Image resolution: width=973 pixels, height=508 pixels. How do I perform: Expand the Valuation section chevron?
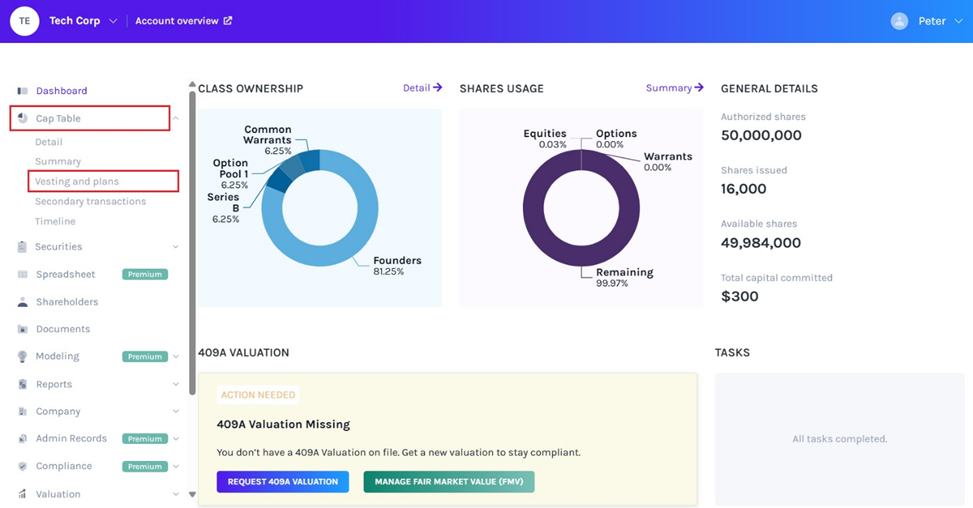176,494
